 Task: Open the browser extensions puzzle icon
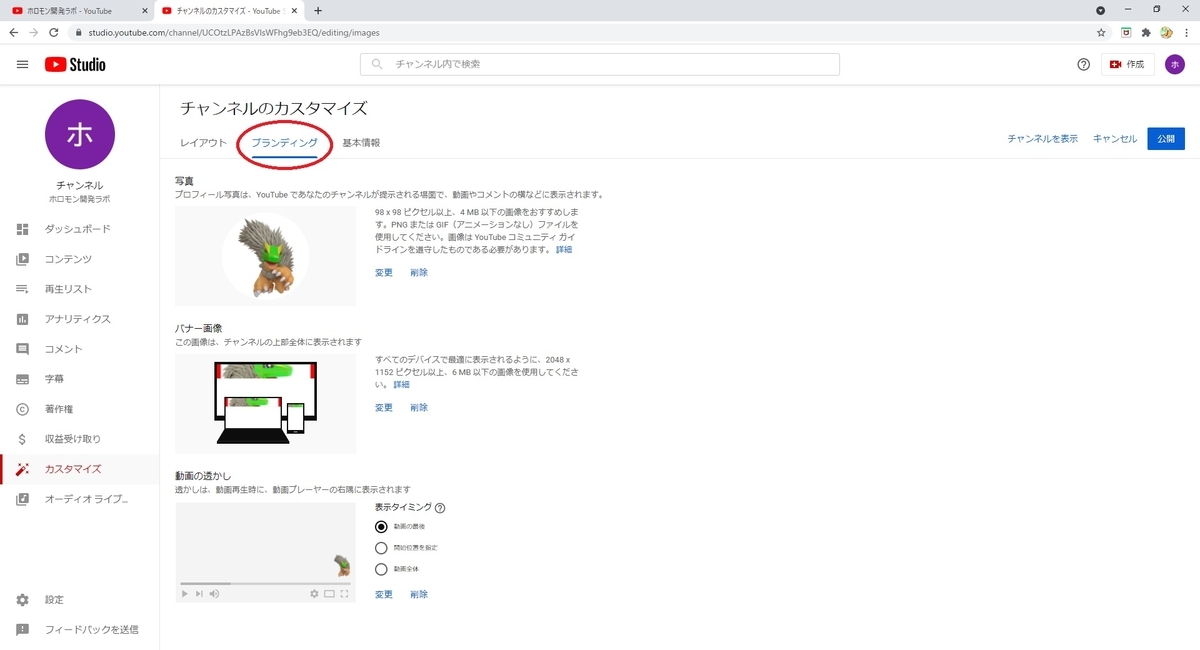[1146, 32]
